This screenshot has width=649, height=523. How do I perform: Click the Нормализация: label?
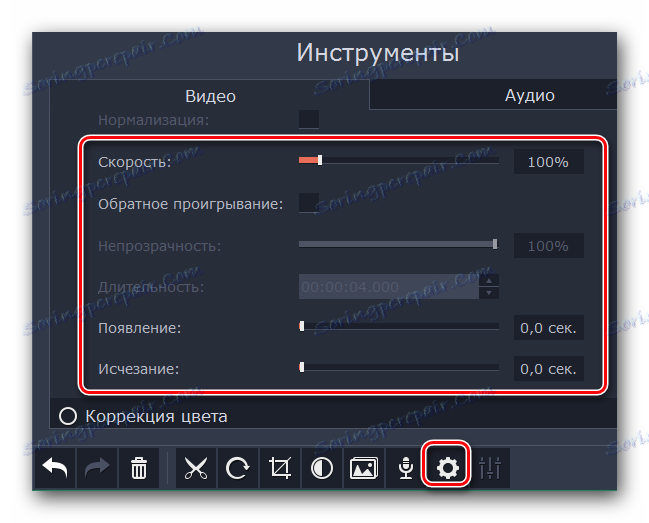154,120
